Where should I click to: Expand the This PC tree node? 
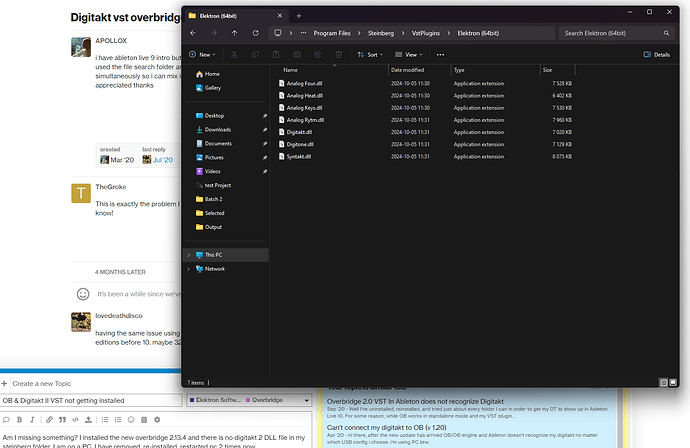point(189,255)
